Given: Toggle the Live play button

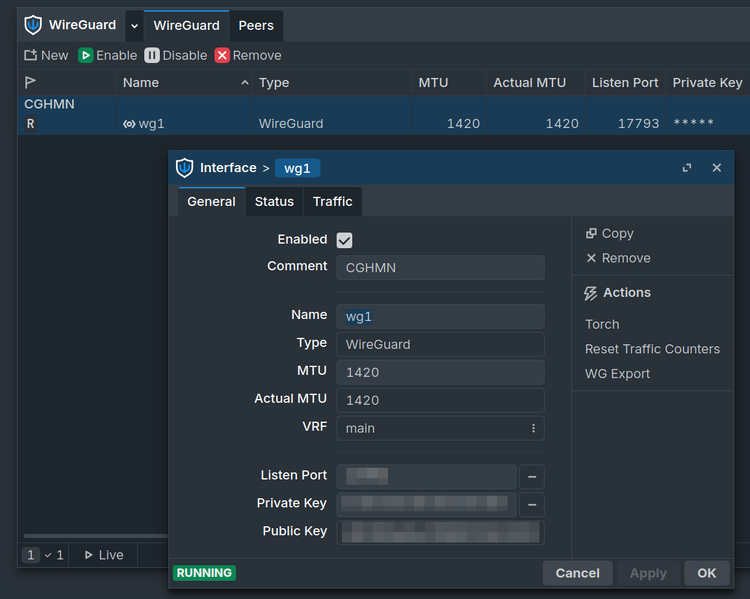Looking at the screenshot, I should [x=104, y=555].
